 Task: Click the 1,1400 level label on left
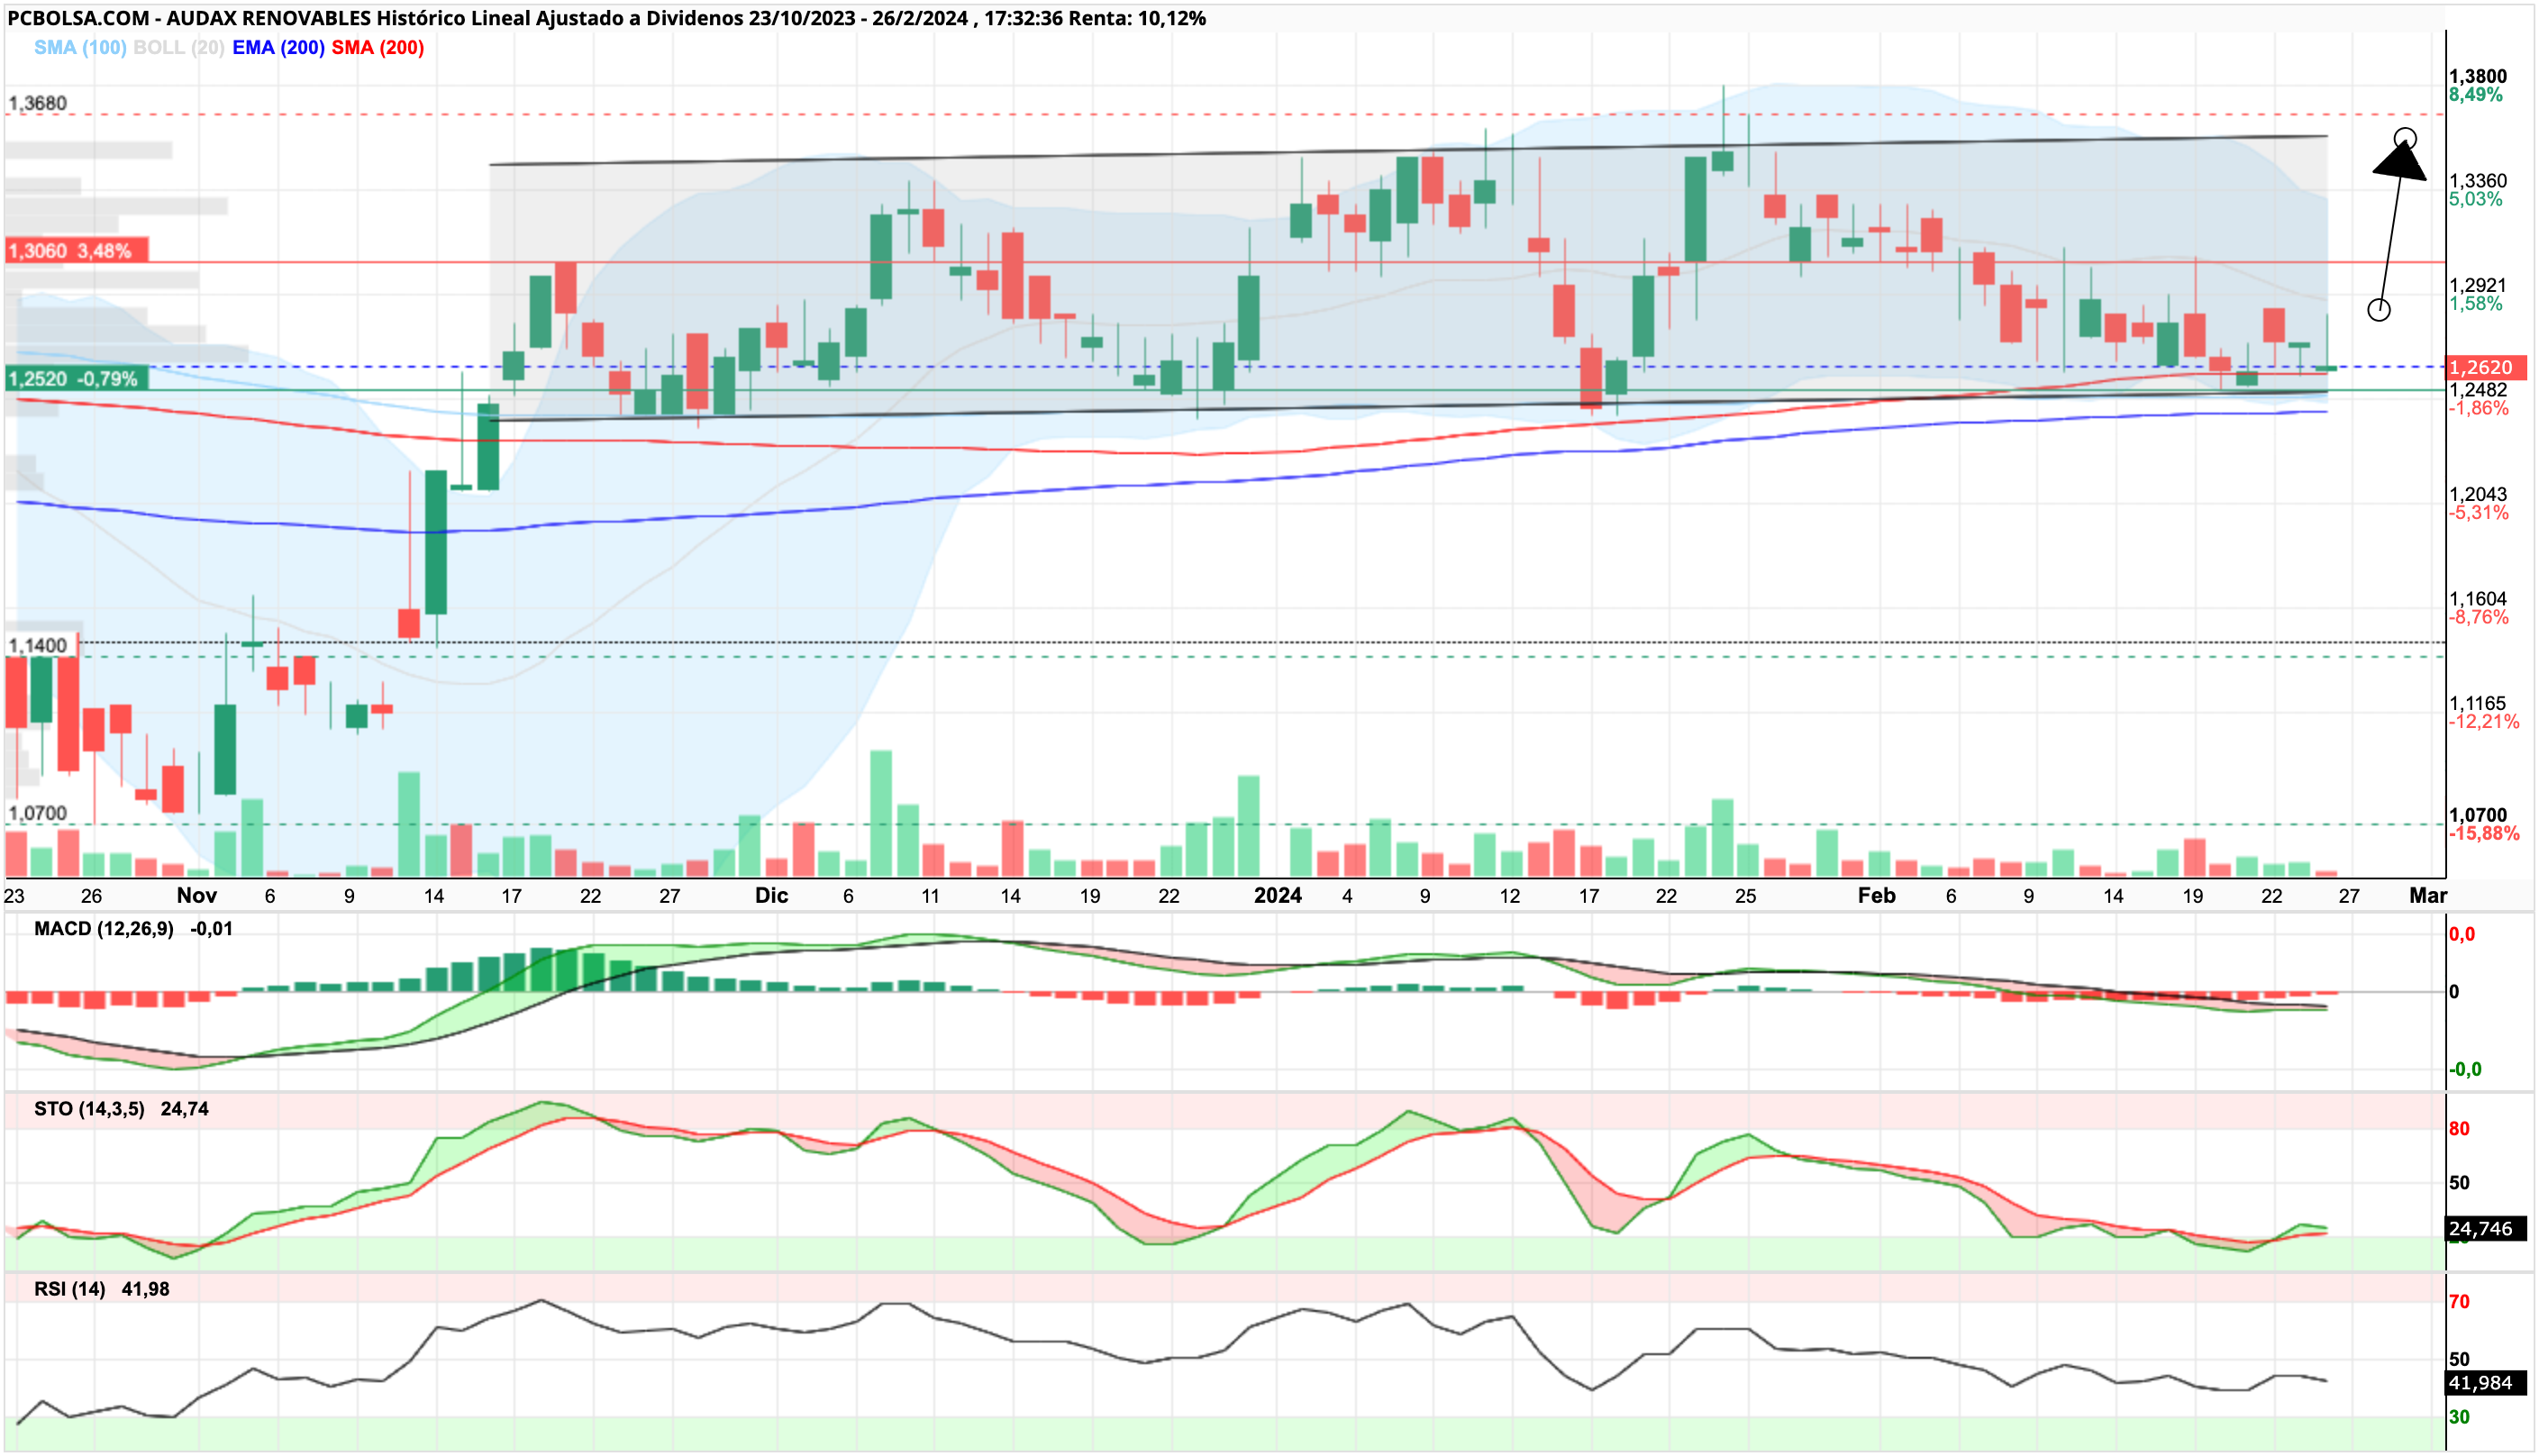[38, 645]
